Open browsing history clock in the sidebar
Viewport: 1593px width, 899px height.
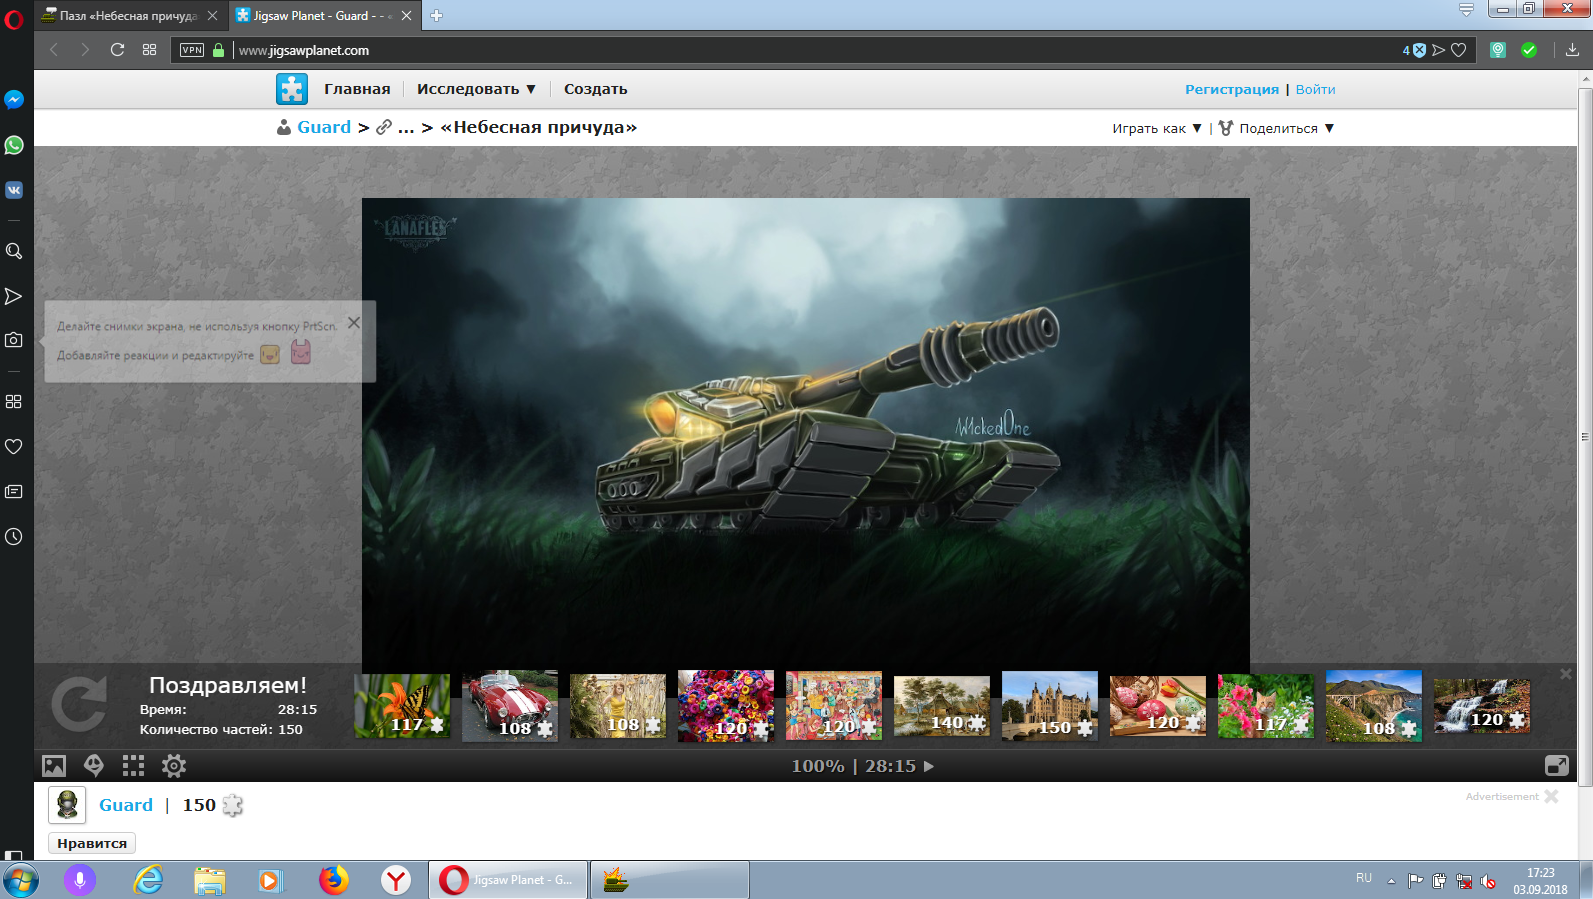[x=14, y=537]
